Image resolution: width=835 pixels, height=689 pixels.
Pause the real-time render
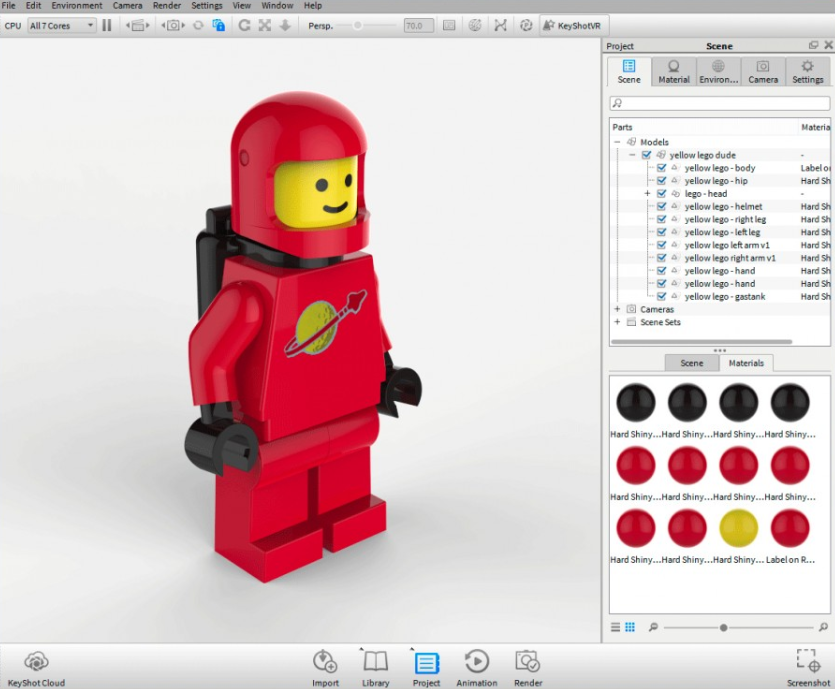coord(107,26)
